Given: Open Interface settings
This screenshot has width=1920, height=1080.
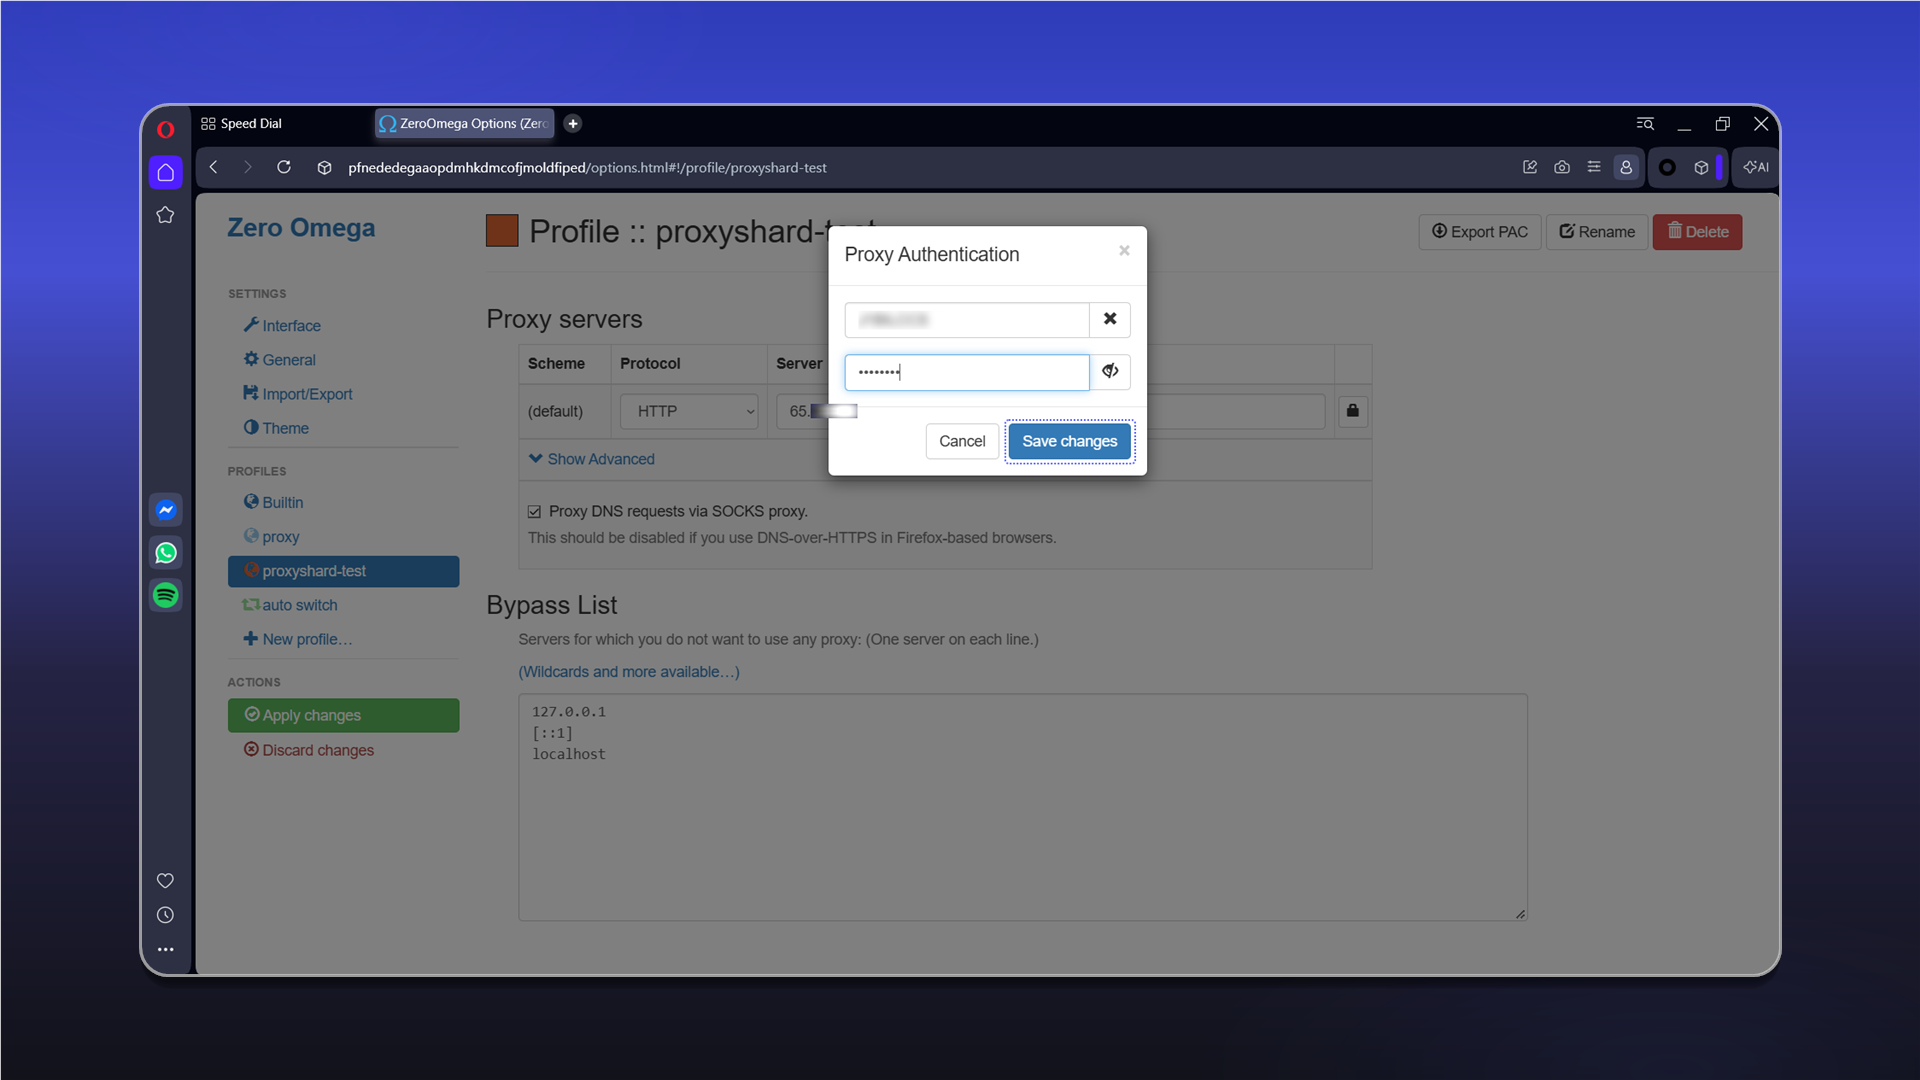Looking at the screenshot, I should pos(282,326).
